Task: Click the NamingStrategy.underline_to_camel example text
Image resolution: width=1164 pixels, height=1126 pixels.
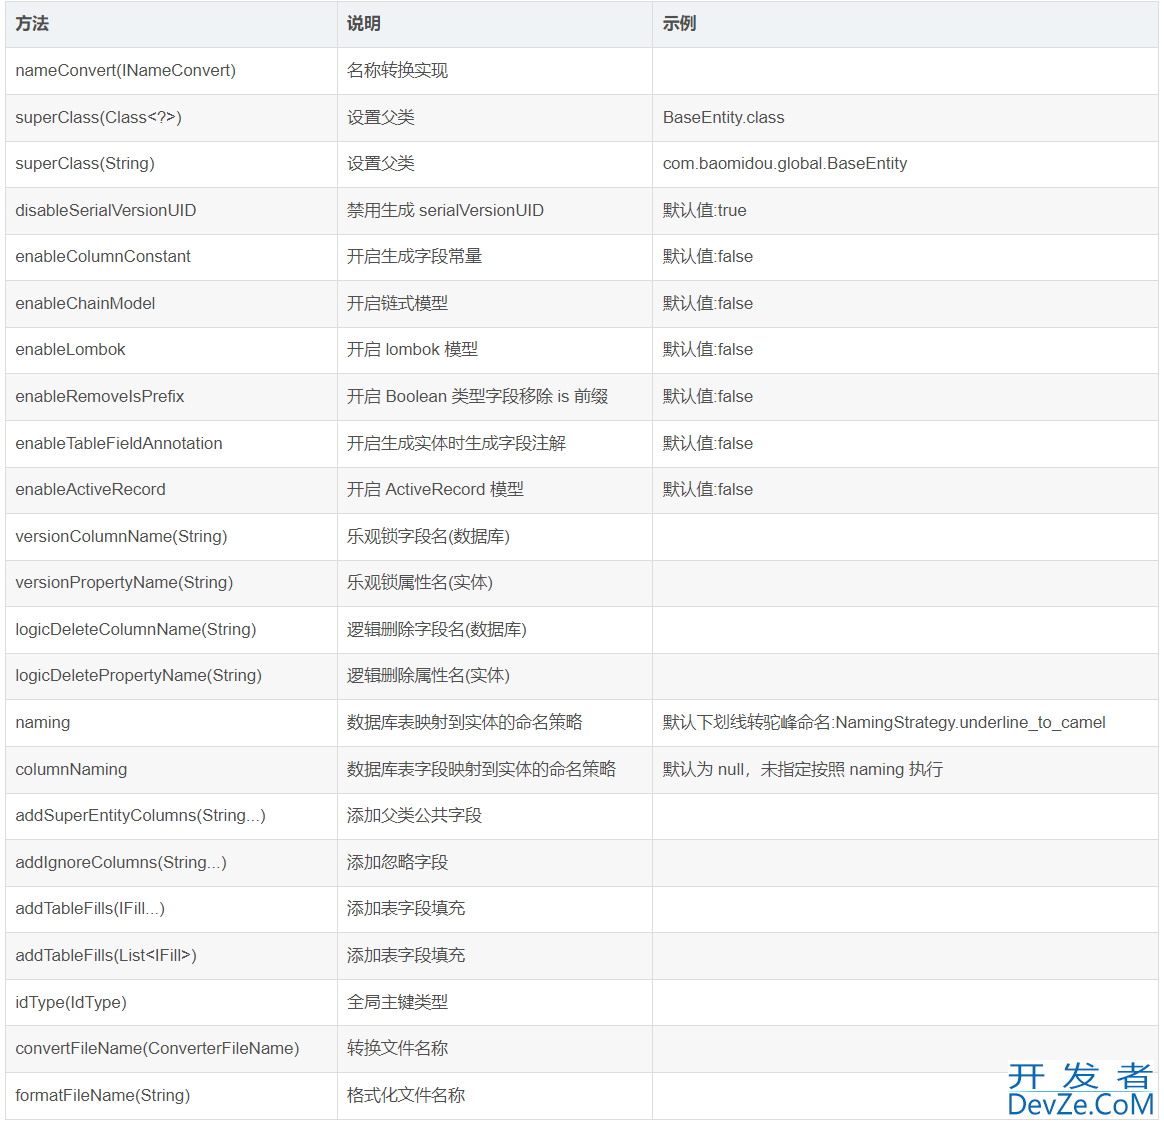Action: point(970,722)
